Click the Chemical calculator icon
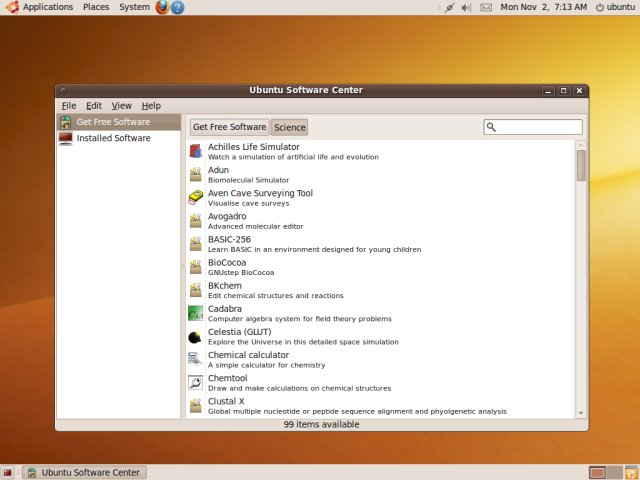This screenshot has height=480, width=640. click(x=195, y=359)
